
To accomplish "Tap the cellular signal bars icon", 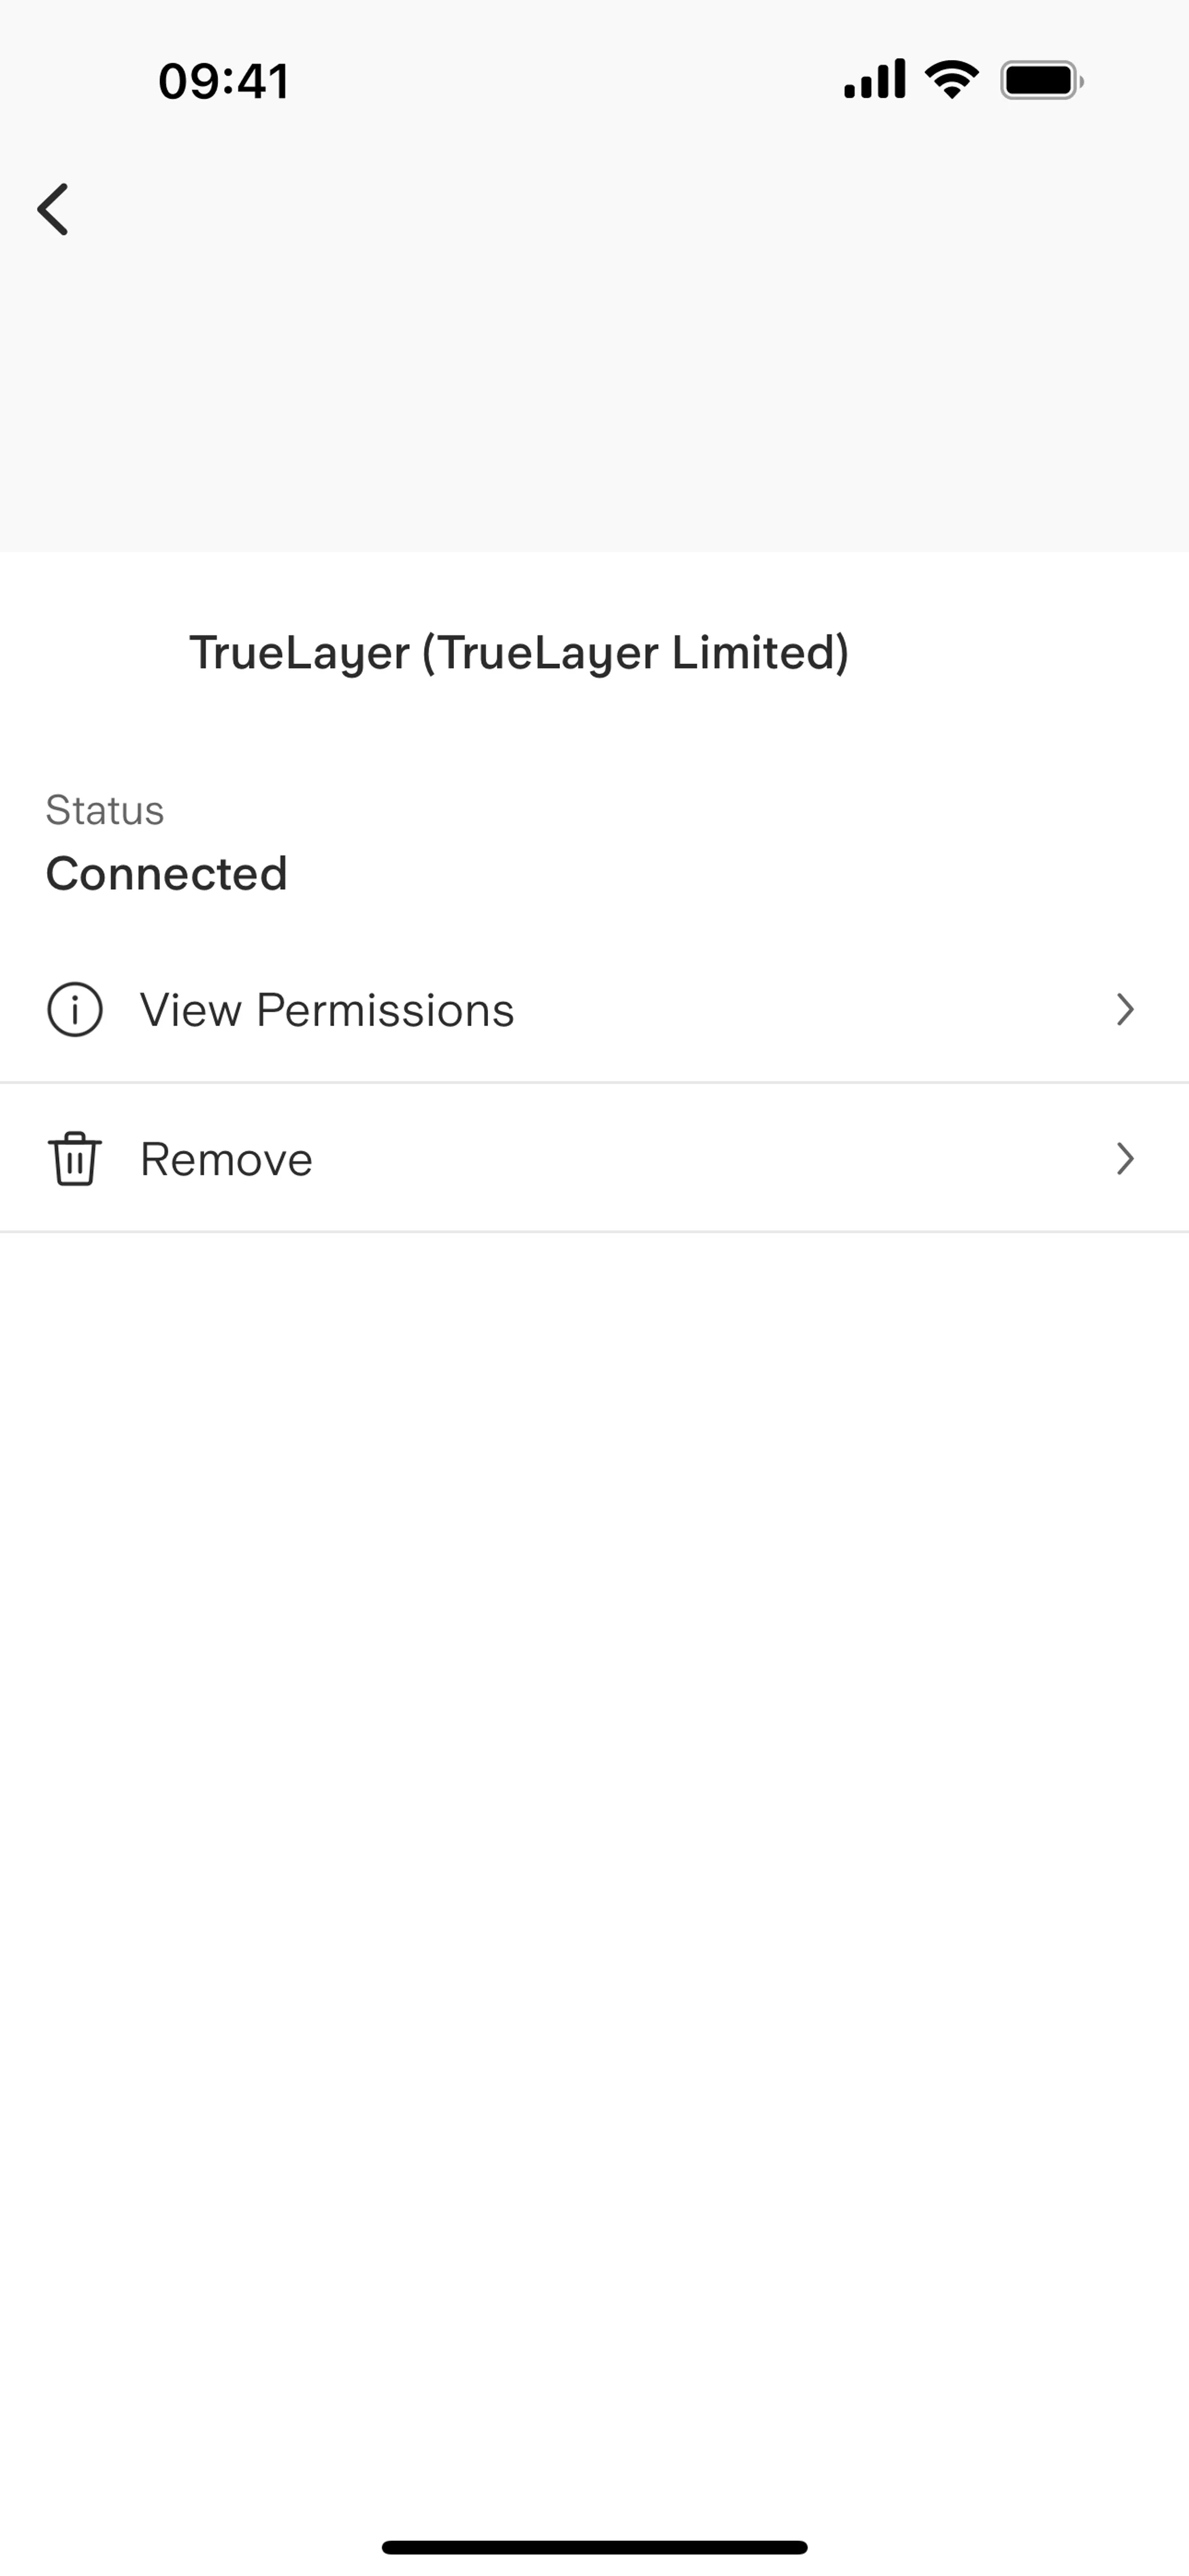I will (874, 80).
